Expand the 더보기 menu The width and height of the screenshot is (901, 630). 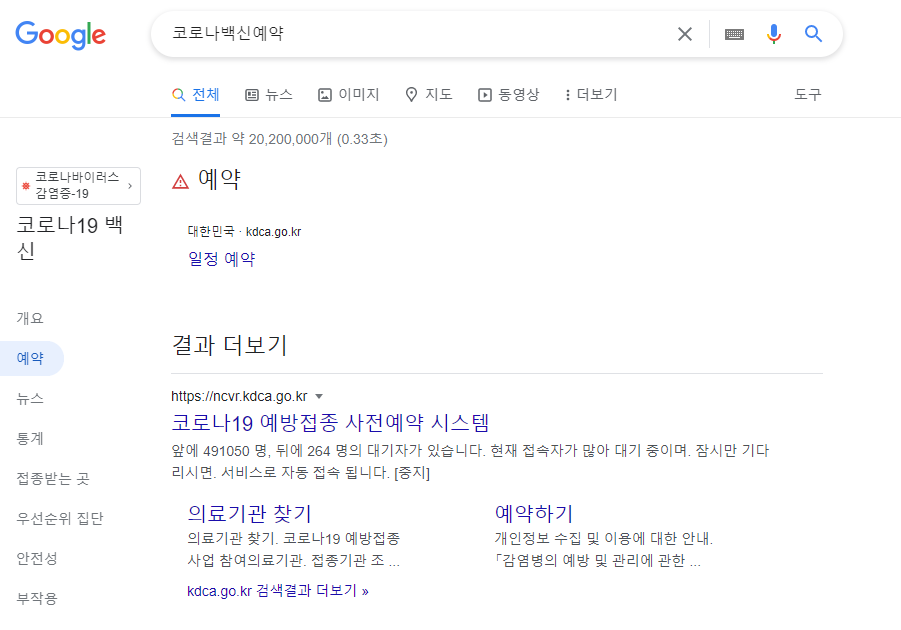591,94
